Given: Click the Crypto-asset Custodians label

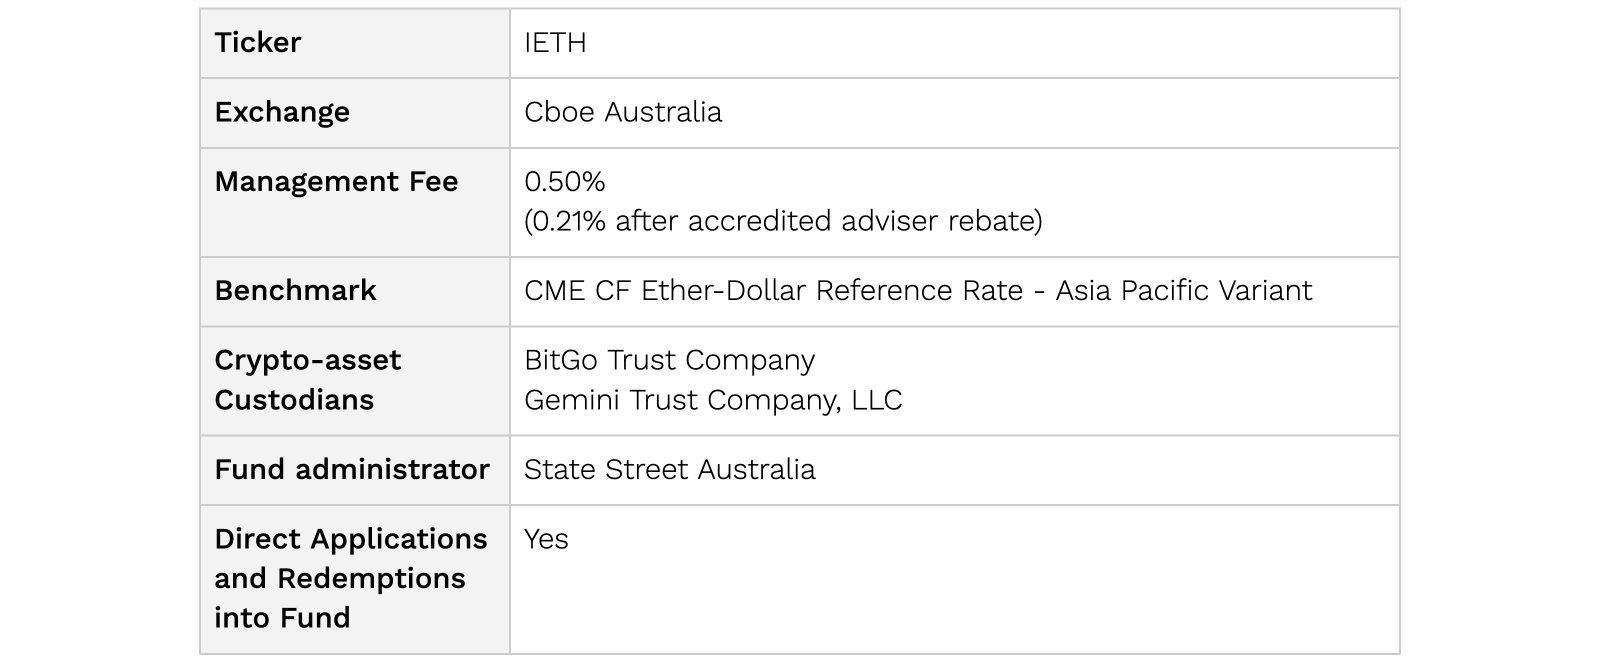Looking at the screenshot, I should click(x=307, y=380).
